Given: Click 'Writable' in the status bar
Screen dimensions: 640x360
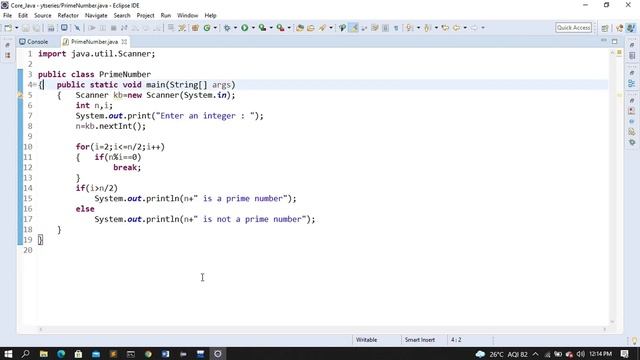Looking at the screenshot, I should coord(367,340).
